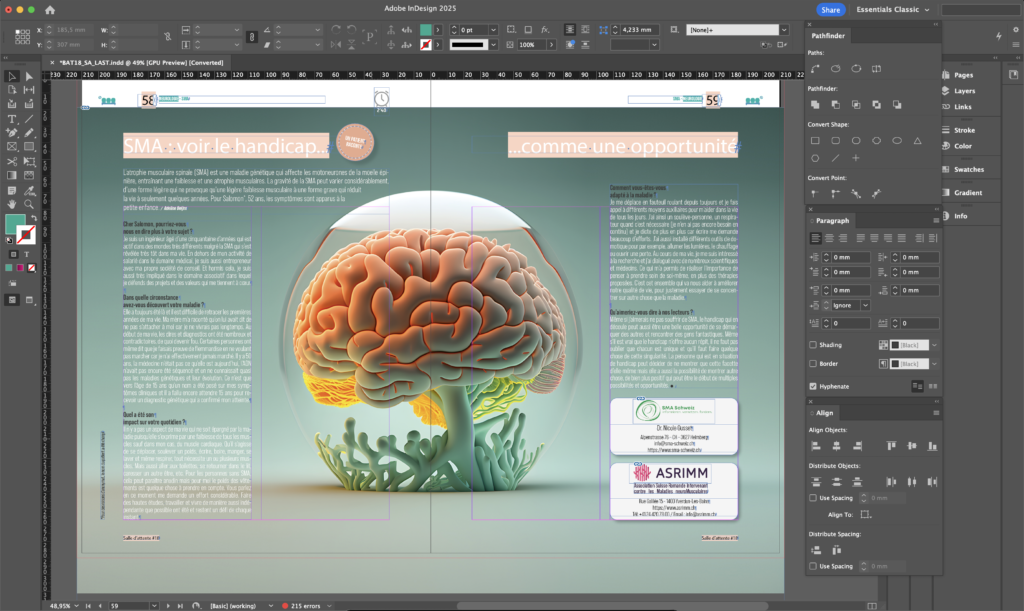Select the Zoom tool magnifier
Viewport: 1024px width, 611px height.
[x=28, y=203]
